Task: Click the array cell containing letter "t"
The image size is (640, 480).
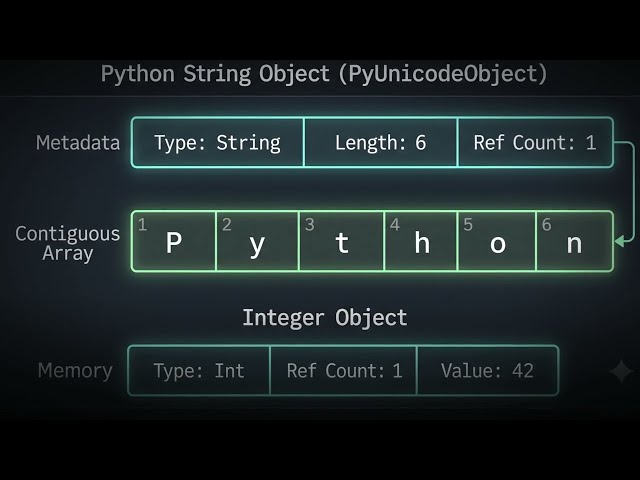Action: click(x=341, y=241)
